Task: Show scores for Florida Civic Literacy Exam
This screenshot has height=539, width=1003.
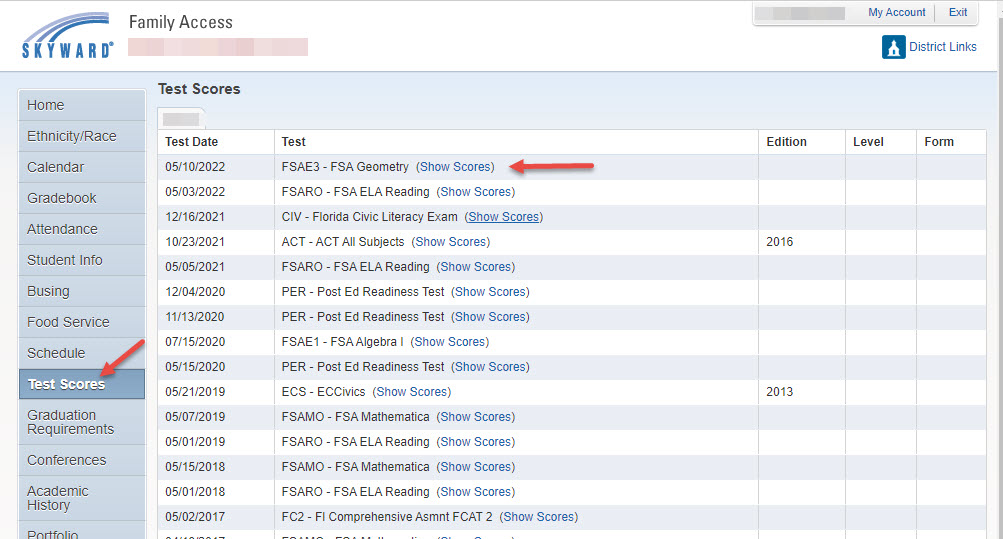Action: pos(504,217)
